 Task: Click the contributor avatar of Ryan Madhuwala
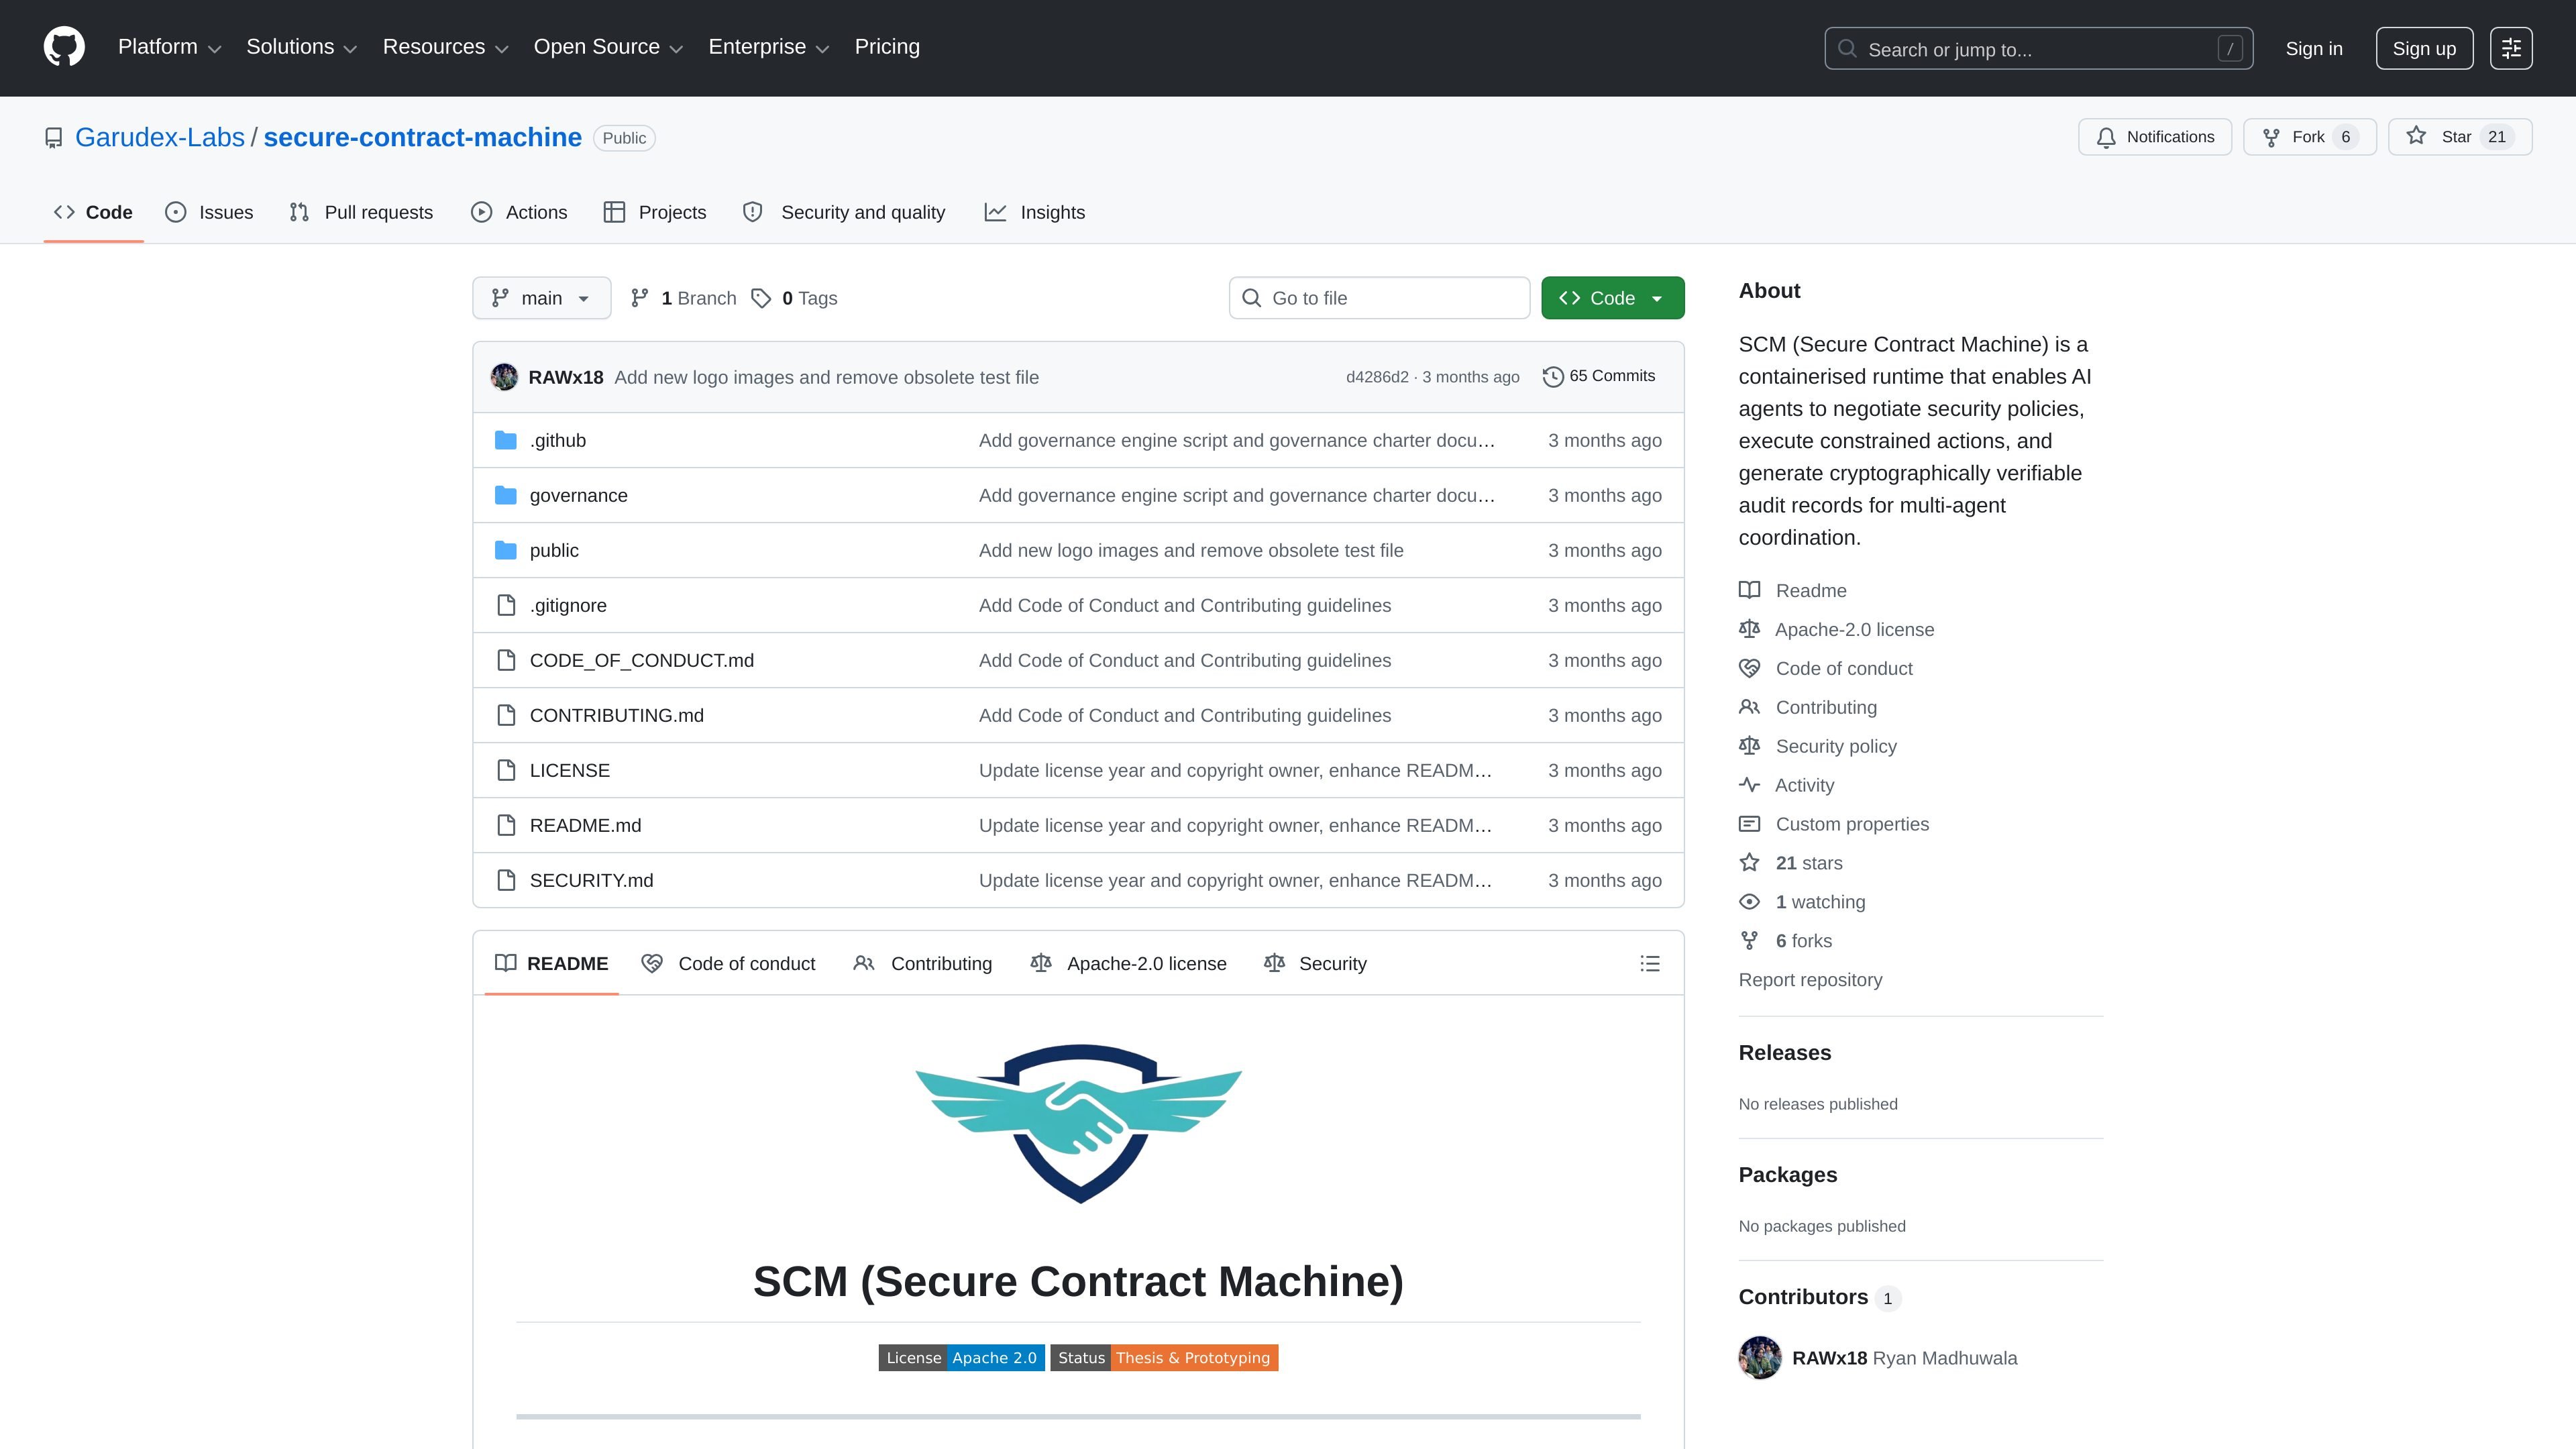click(1760, 1358)
